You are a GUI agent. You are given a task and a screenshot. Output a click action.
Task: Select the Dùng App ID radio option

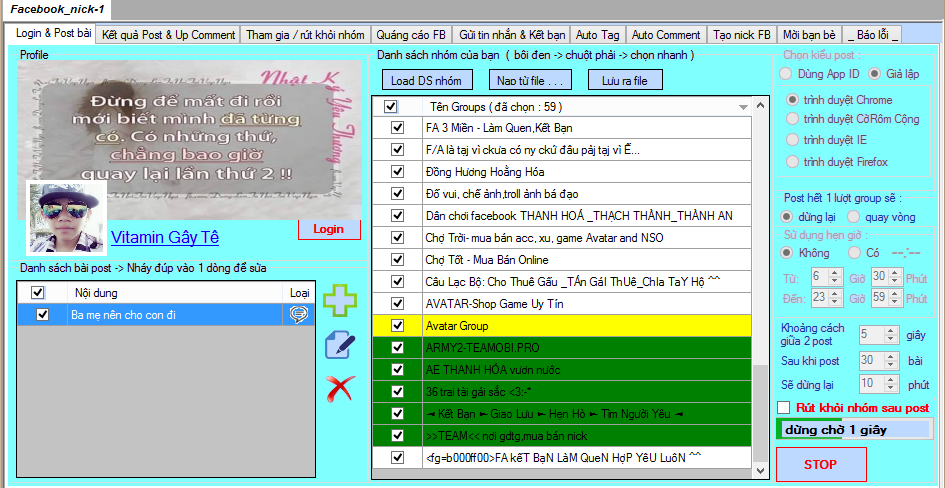pos(785,74)
